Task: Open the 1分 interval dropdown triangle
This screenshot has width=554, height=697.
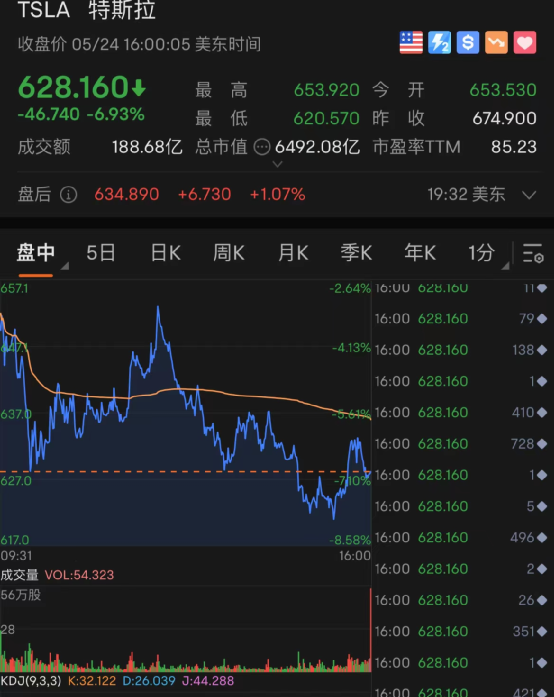Action: (x=505, y=266)
